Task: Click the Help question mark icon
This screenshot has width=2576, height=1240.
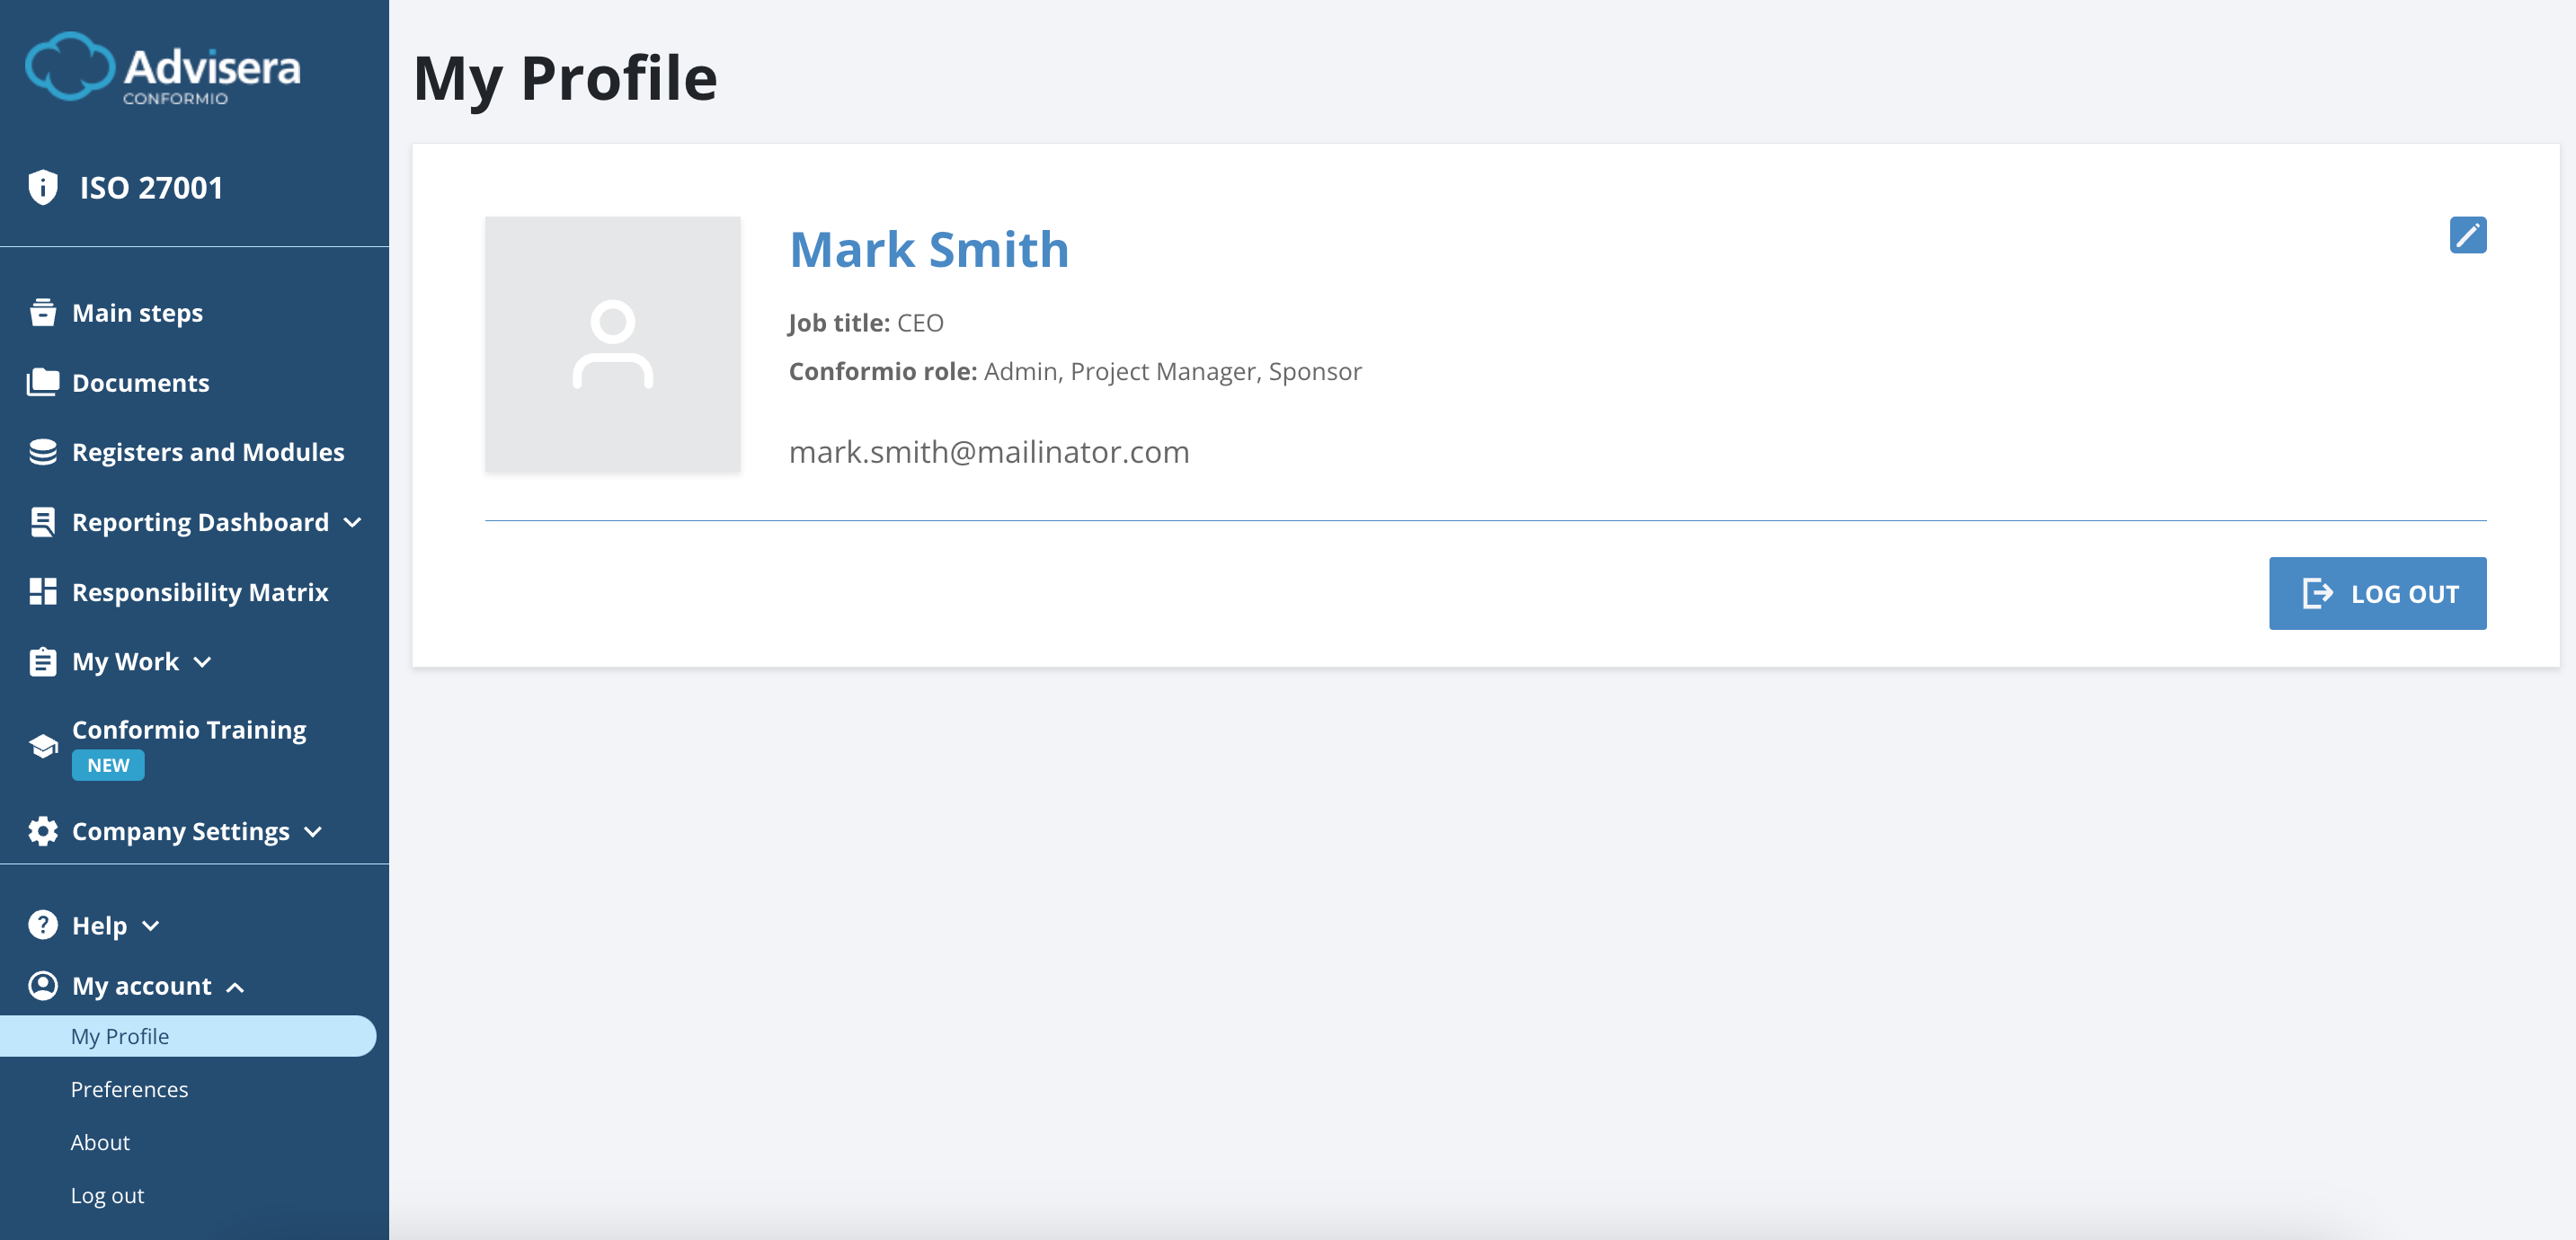Action: point(43,924)
